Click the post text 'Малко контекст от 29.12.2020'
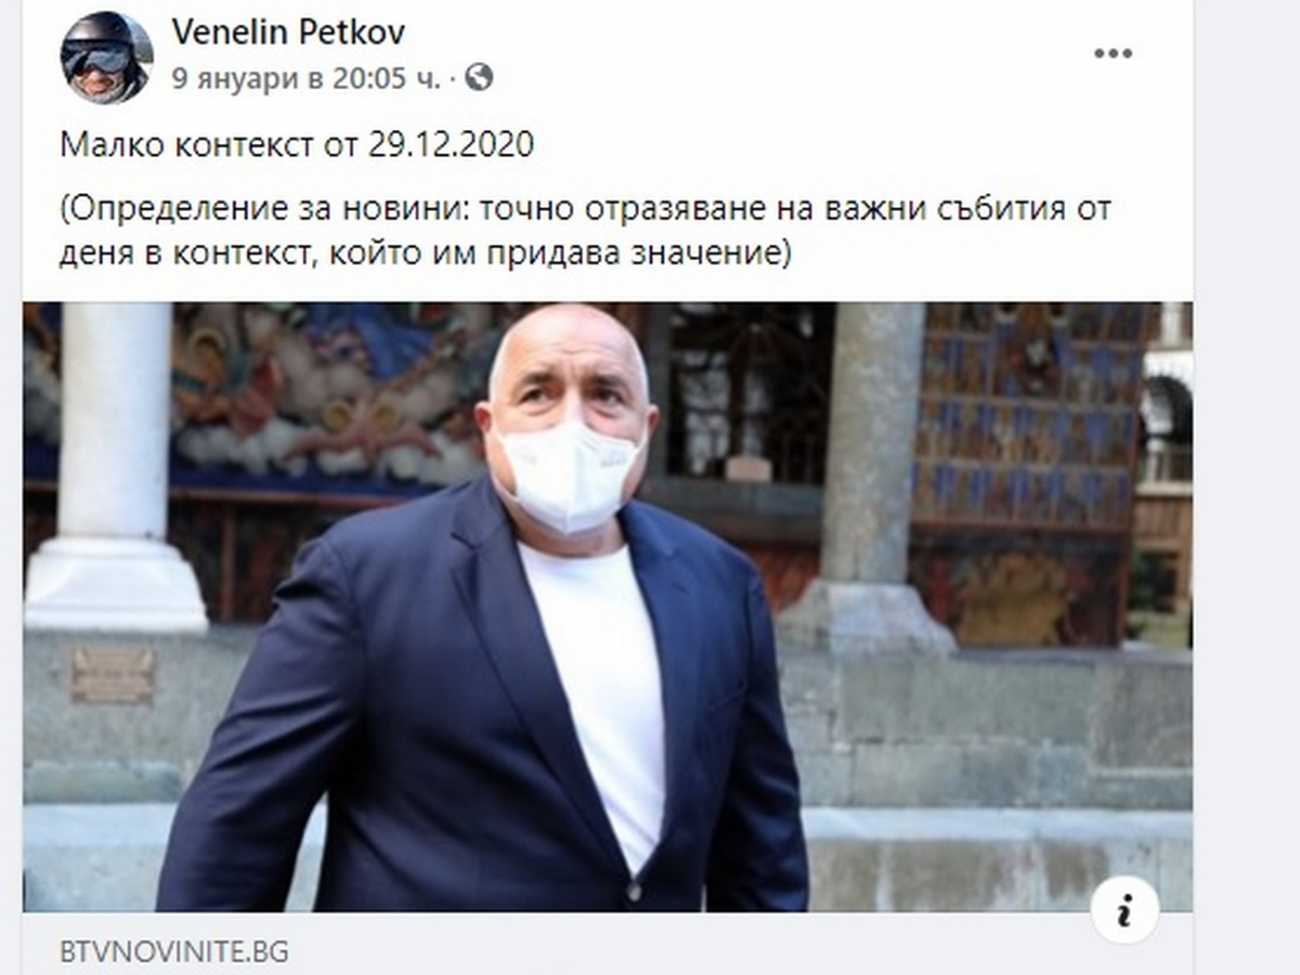This screenshot has width=1300, height=975. click(x=297, y=145)
